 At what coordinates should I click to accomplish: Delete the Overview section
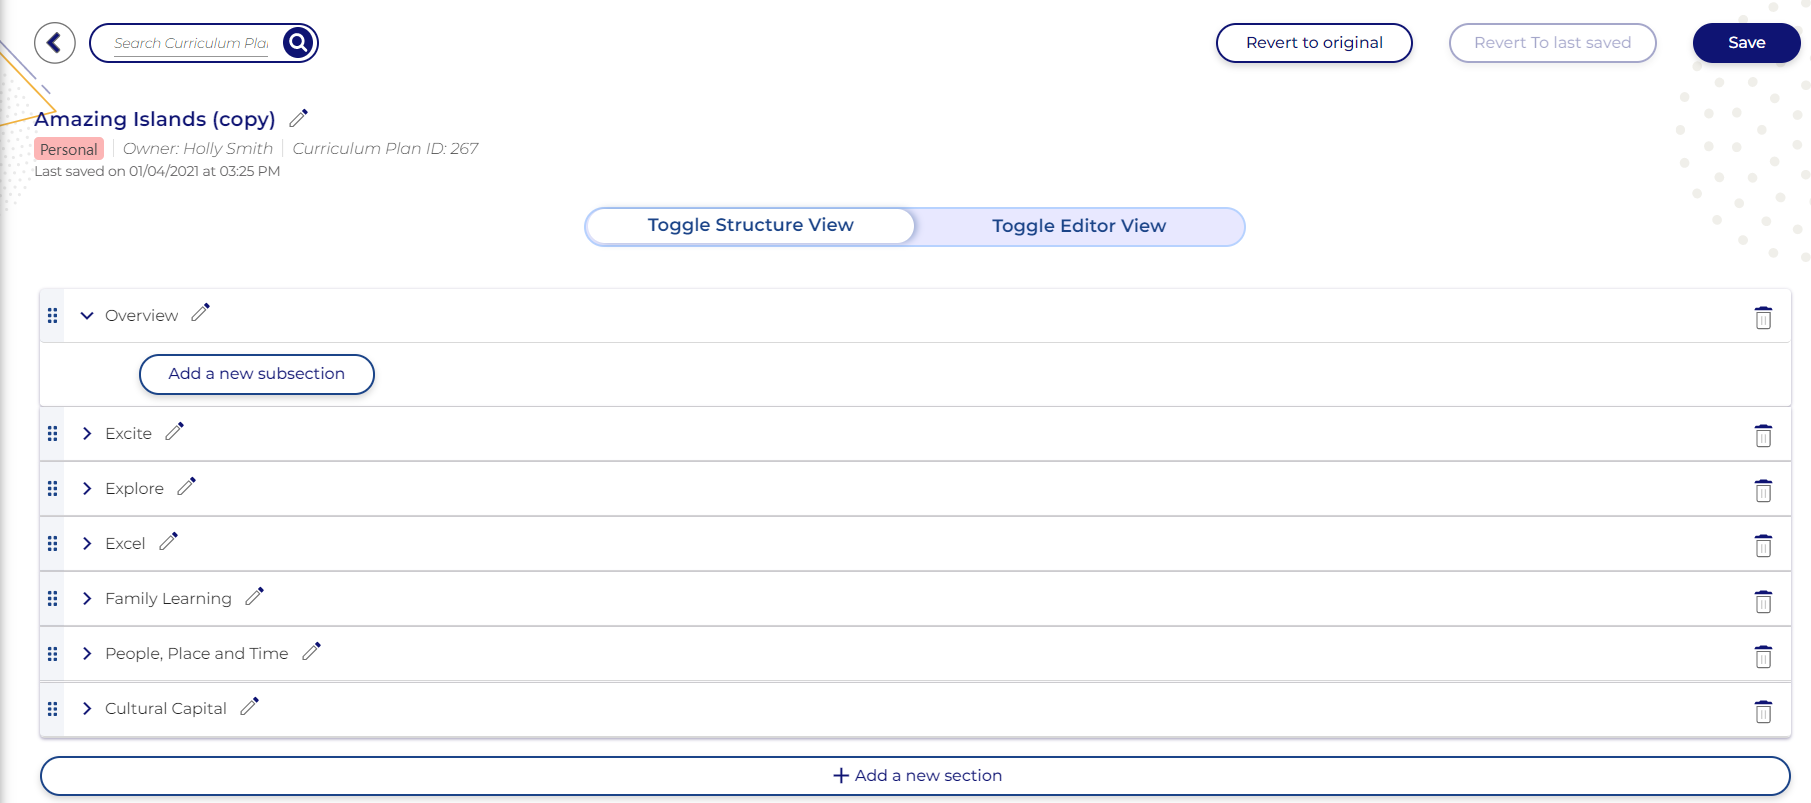tap(1763, 318)
